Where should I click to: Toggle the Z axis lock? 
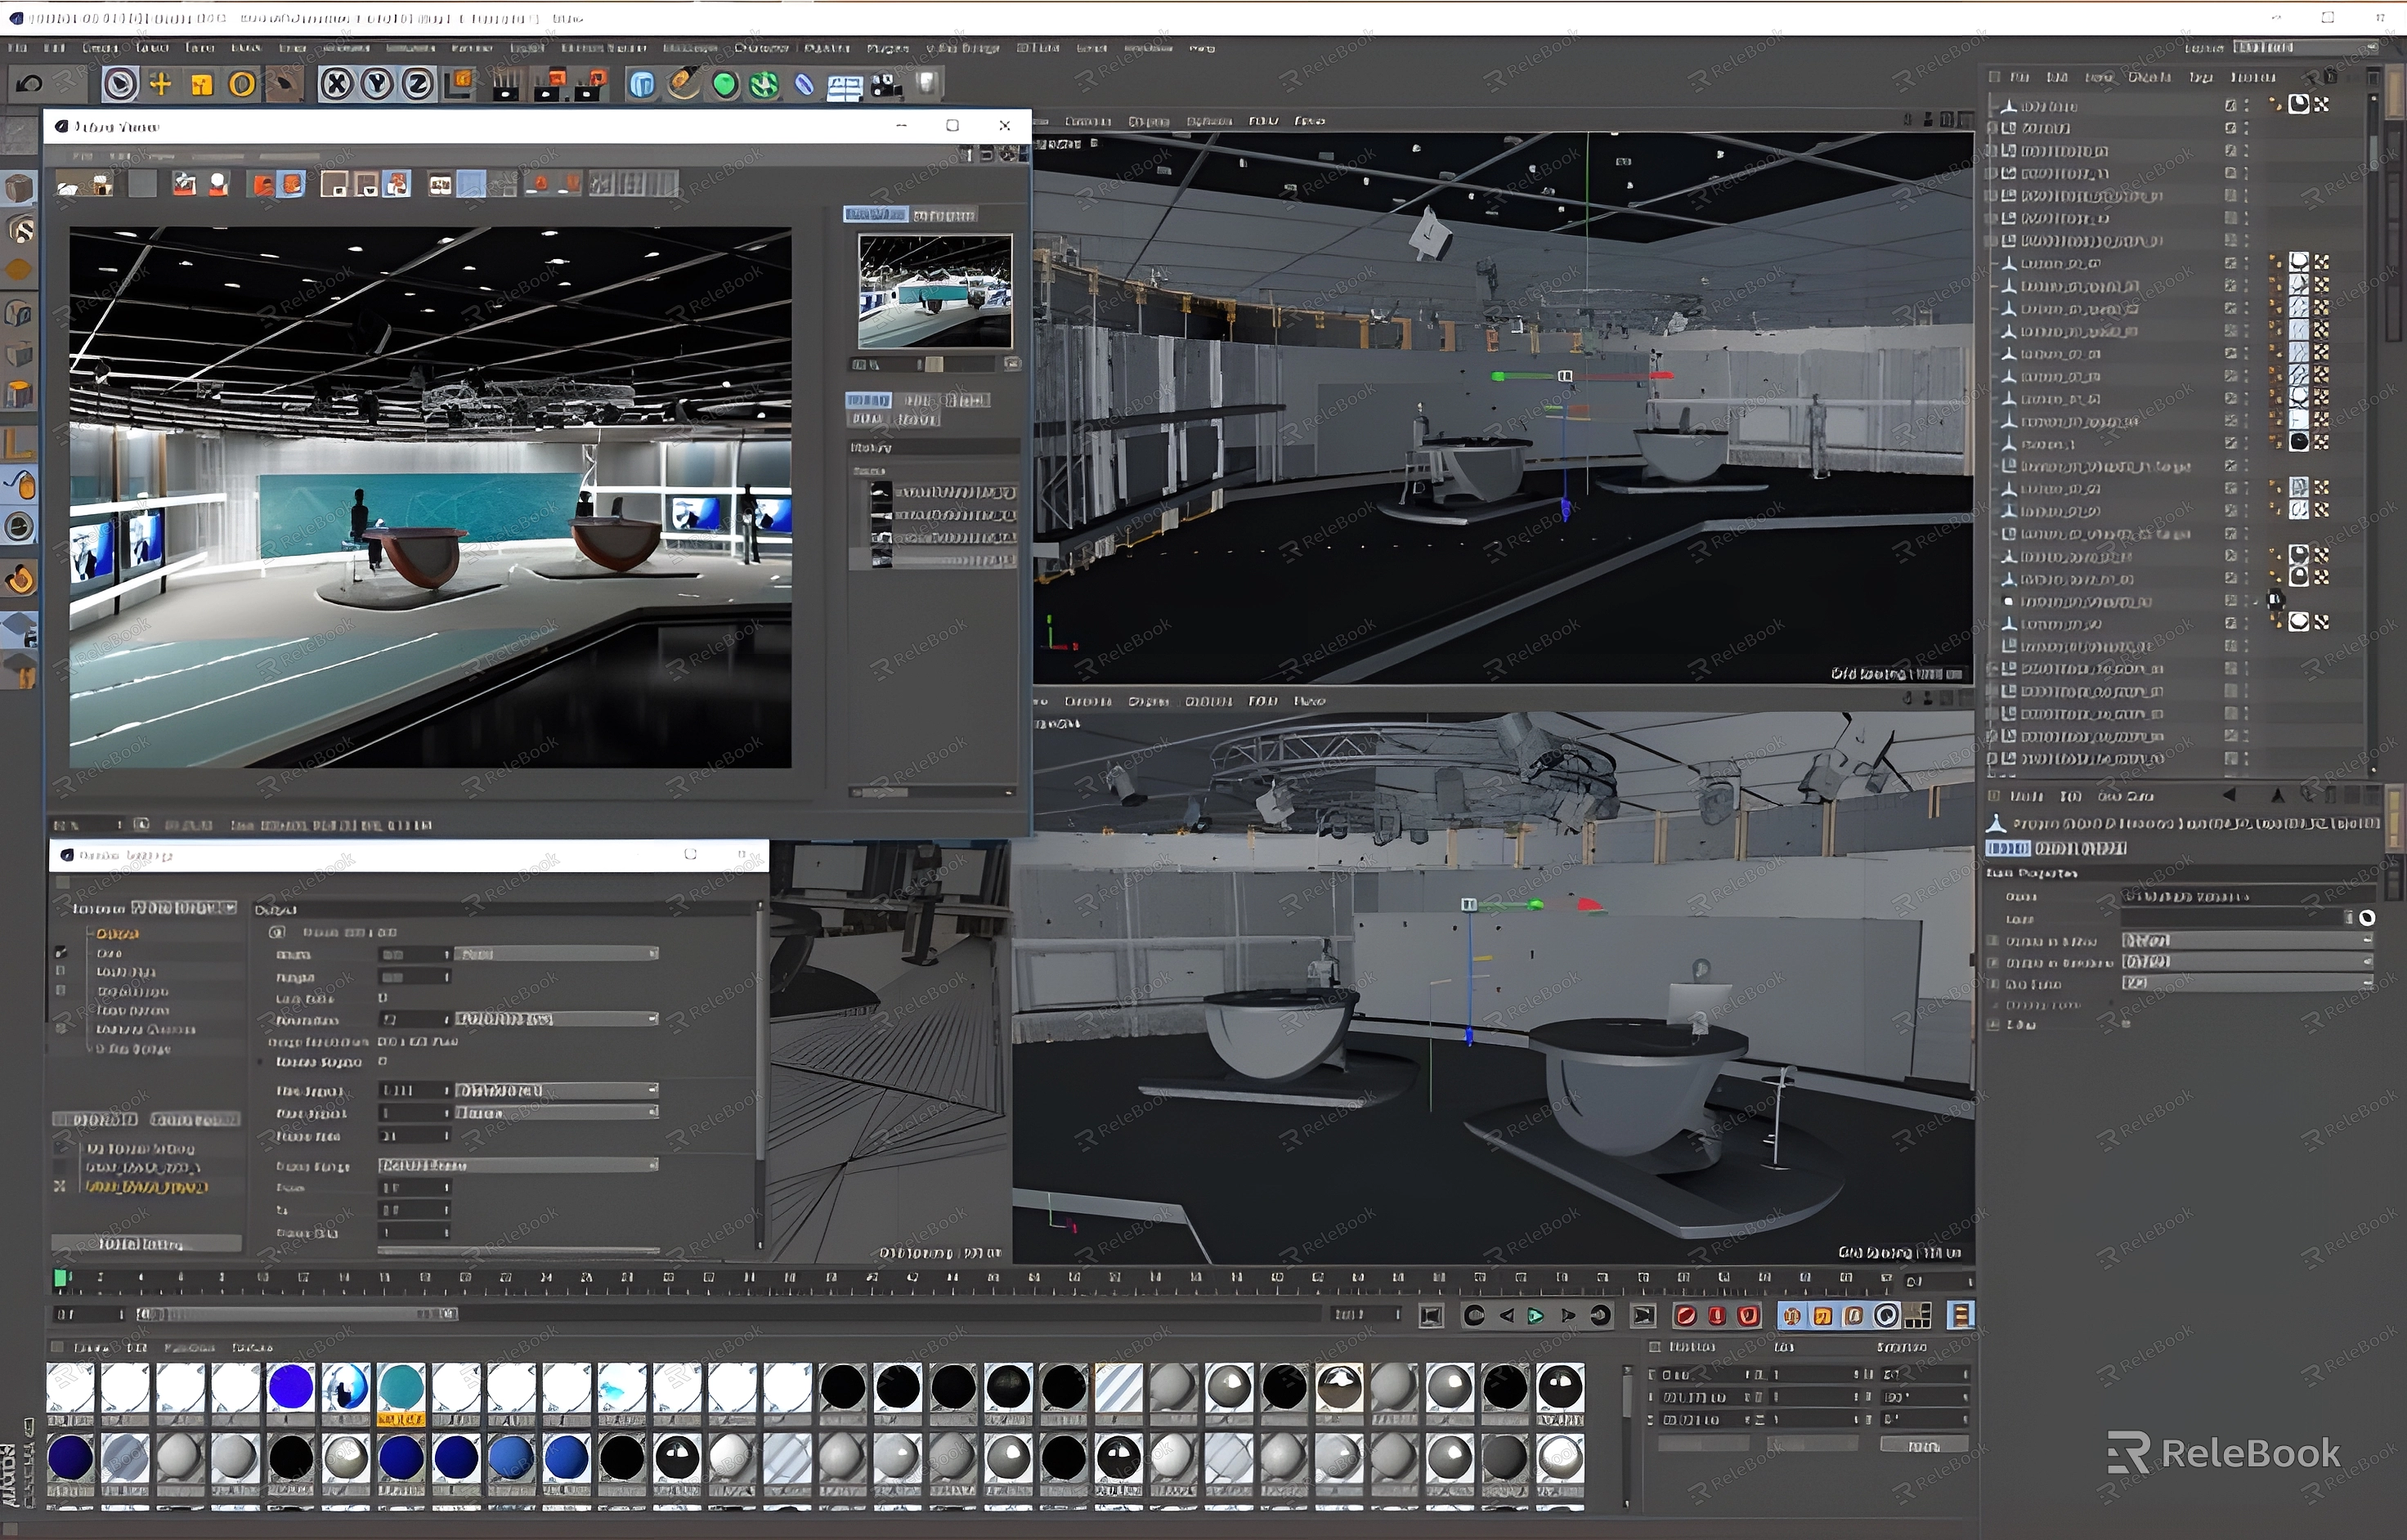pos(418,85)
